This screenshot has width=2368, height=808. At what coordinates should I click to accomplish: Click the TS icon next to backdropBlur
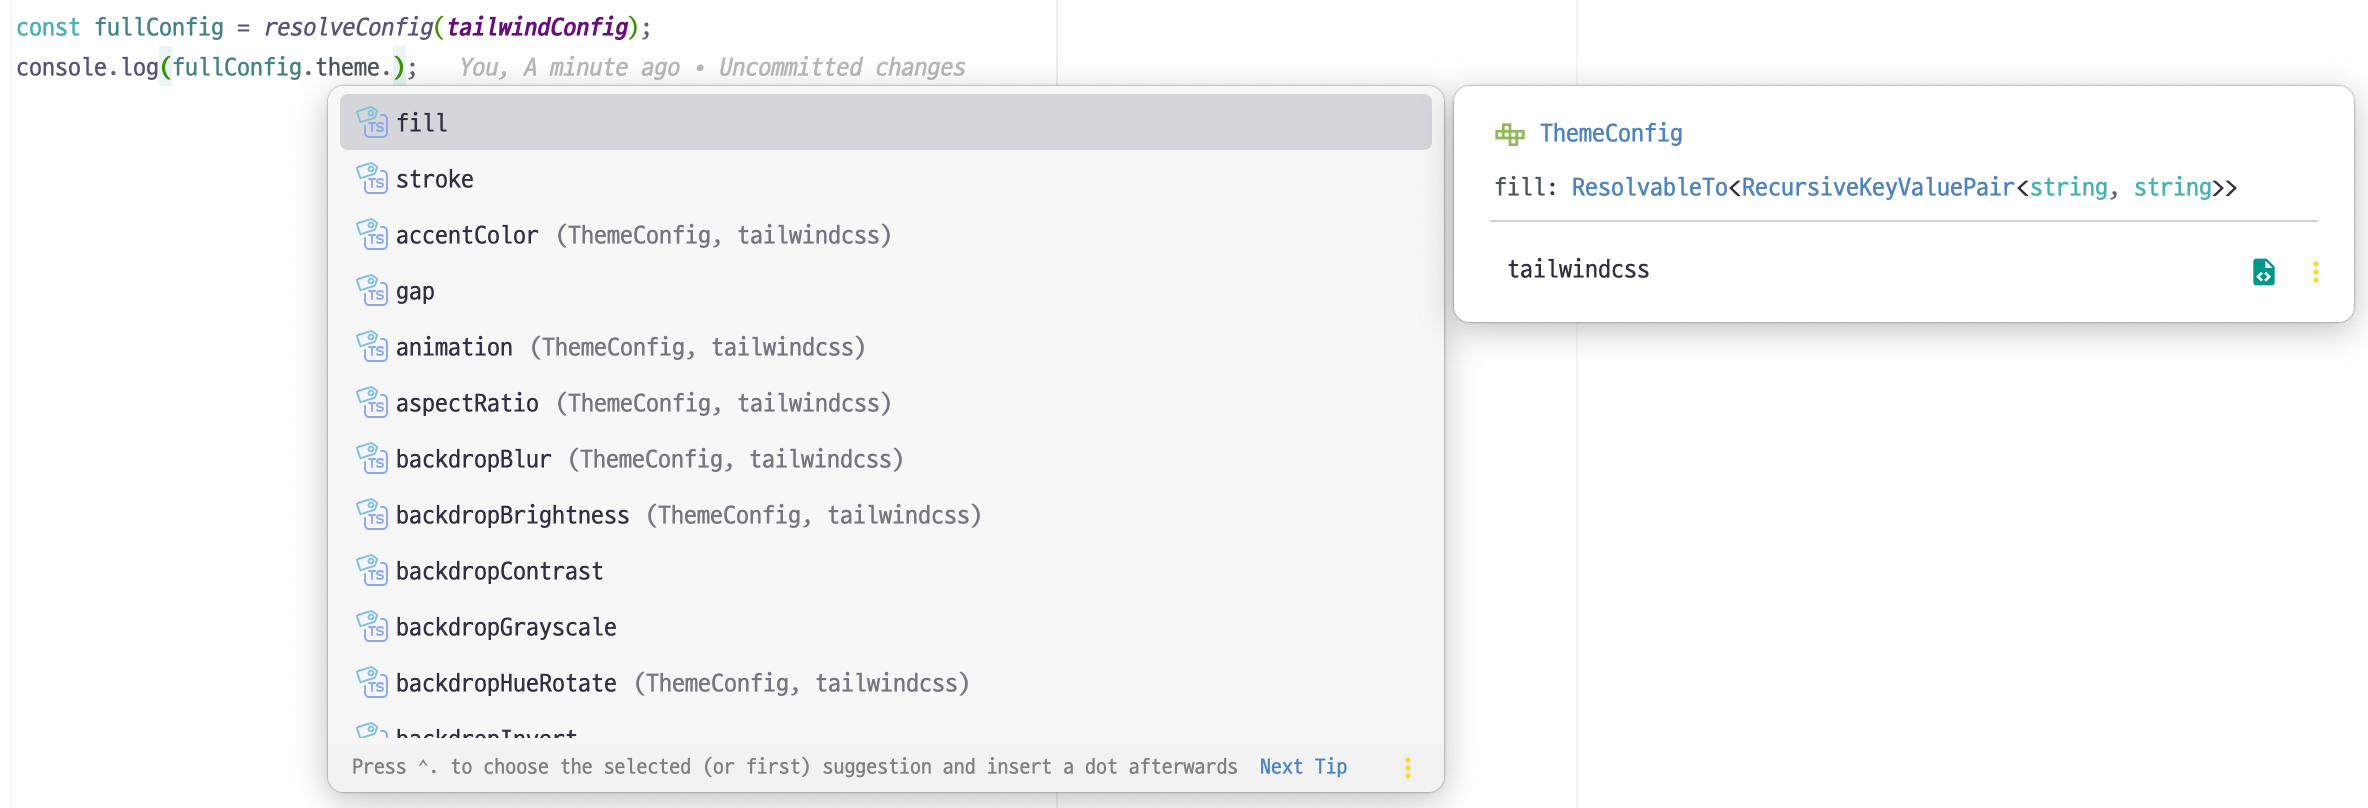(374, 458)
